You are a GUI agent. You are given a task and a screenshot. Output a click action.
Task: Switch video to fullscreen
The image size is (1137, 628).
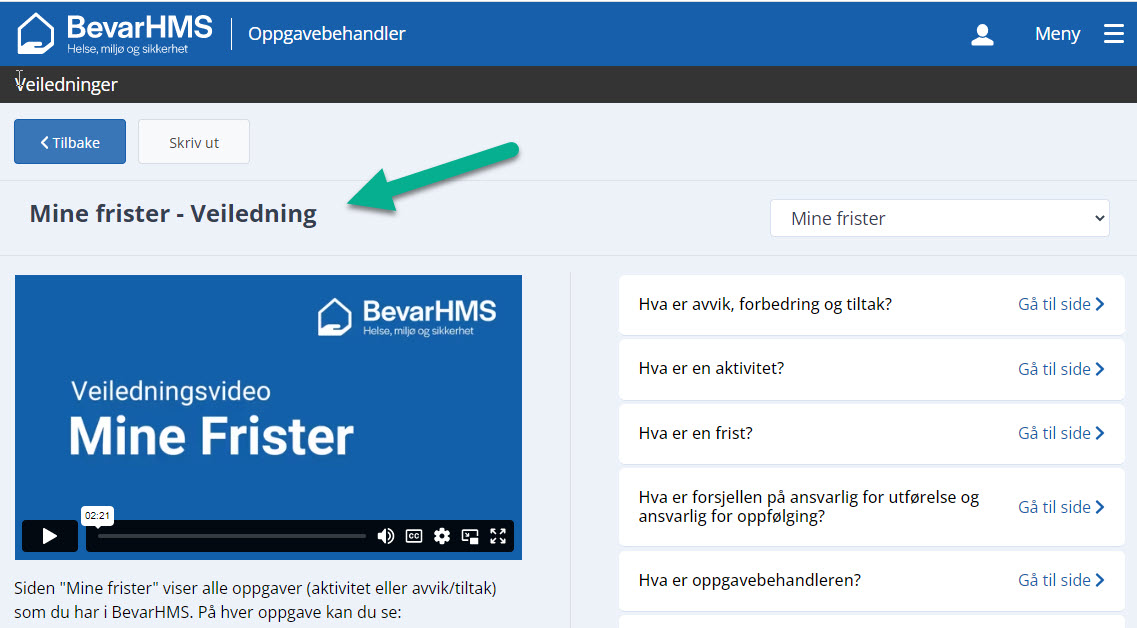tap(498, 536)
